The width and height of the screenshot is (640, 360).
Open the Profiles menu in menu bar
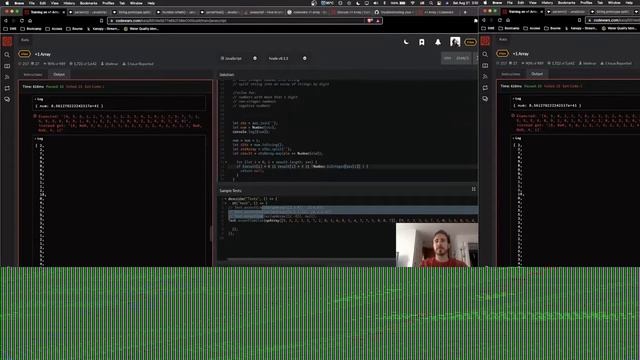click(x=108, y=3)
